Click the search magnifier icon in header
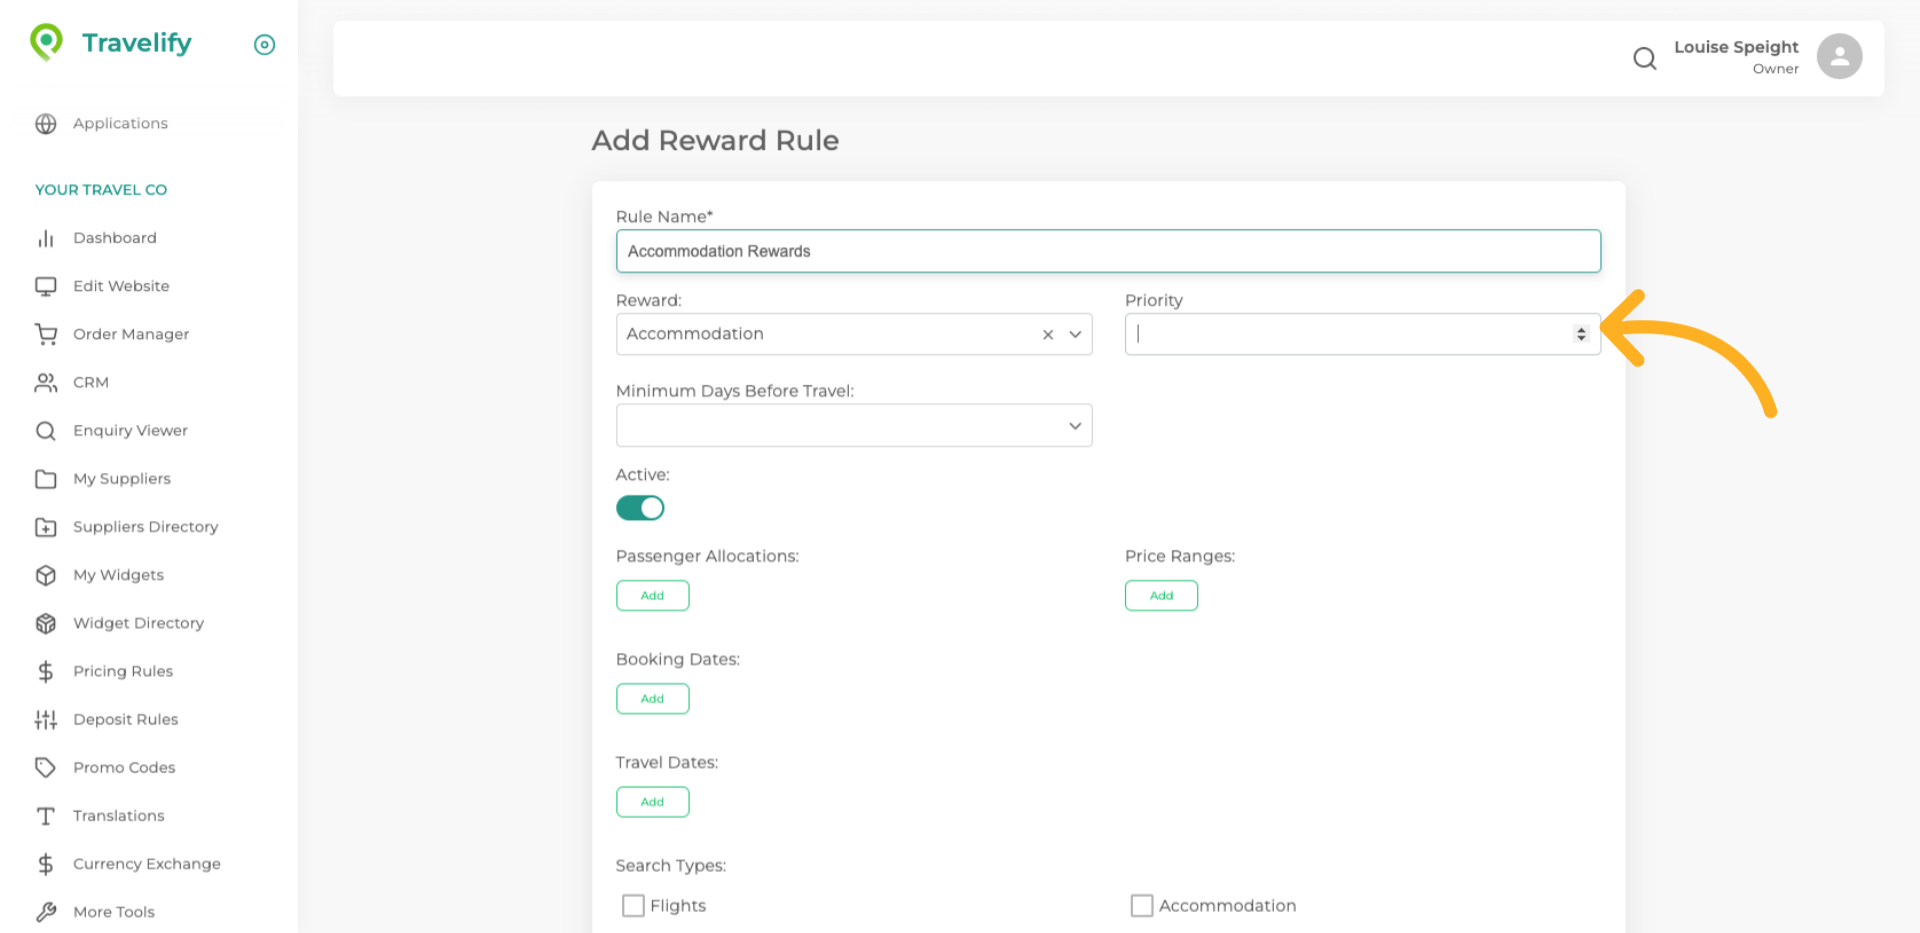 click(x=1644, y=59)
